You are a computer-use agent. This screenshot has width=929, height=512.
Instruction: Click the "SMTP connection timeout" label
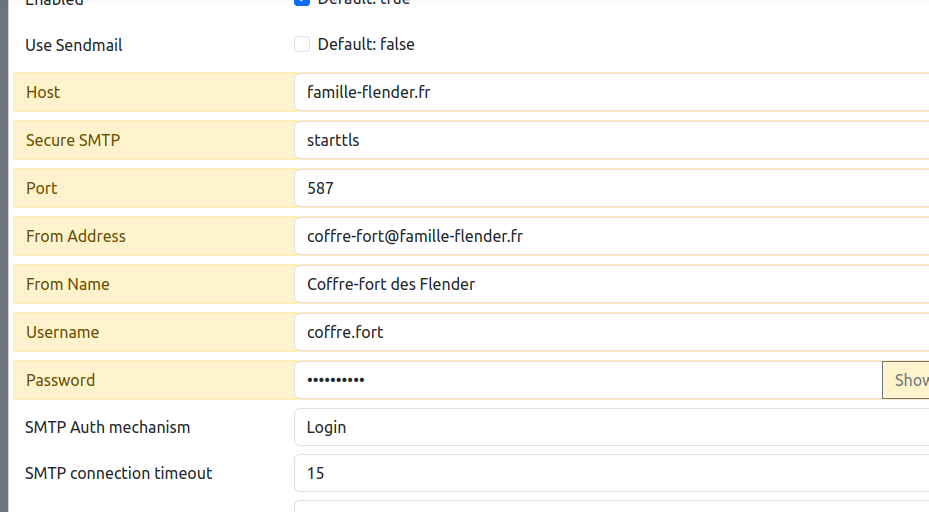tap(118, 473)
